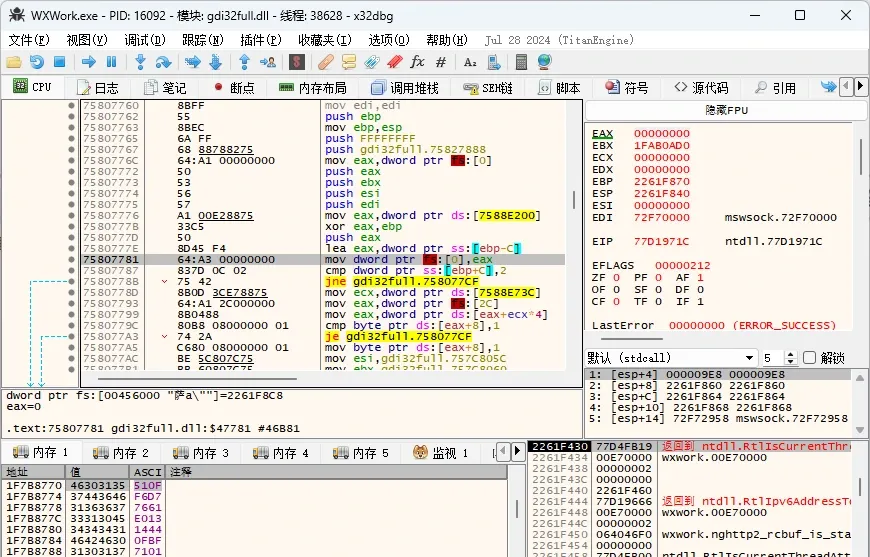Restart the debuggee with the circular arrow icon
Image resolution: width=870 pixels, height=557 pixels.
coord(37,62)
